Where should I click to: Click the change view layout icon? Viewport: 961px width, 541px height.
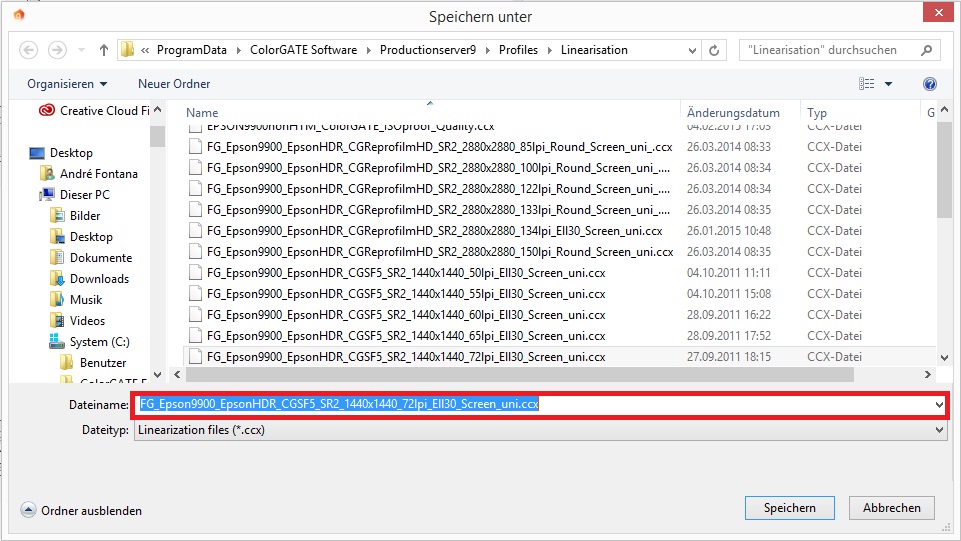[x=867, y=84]
